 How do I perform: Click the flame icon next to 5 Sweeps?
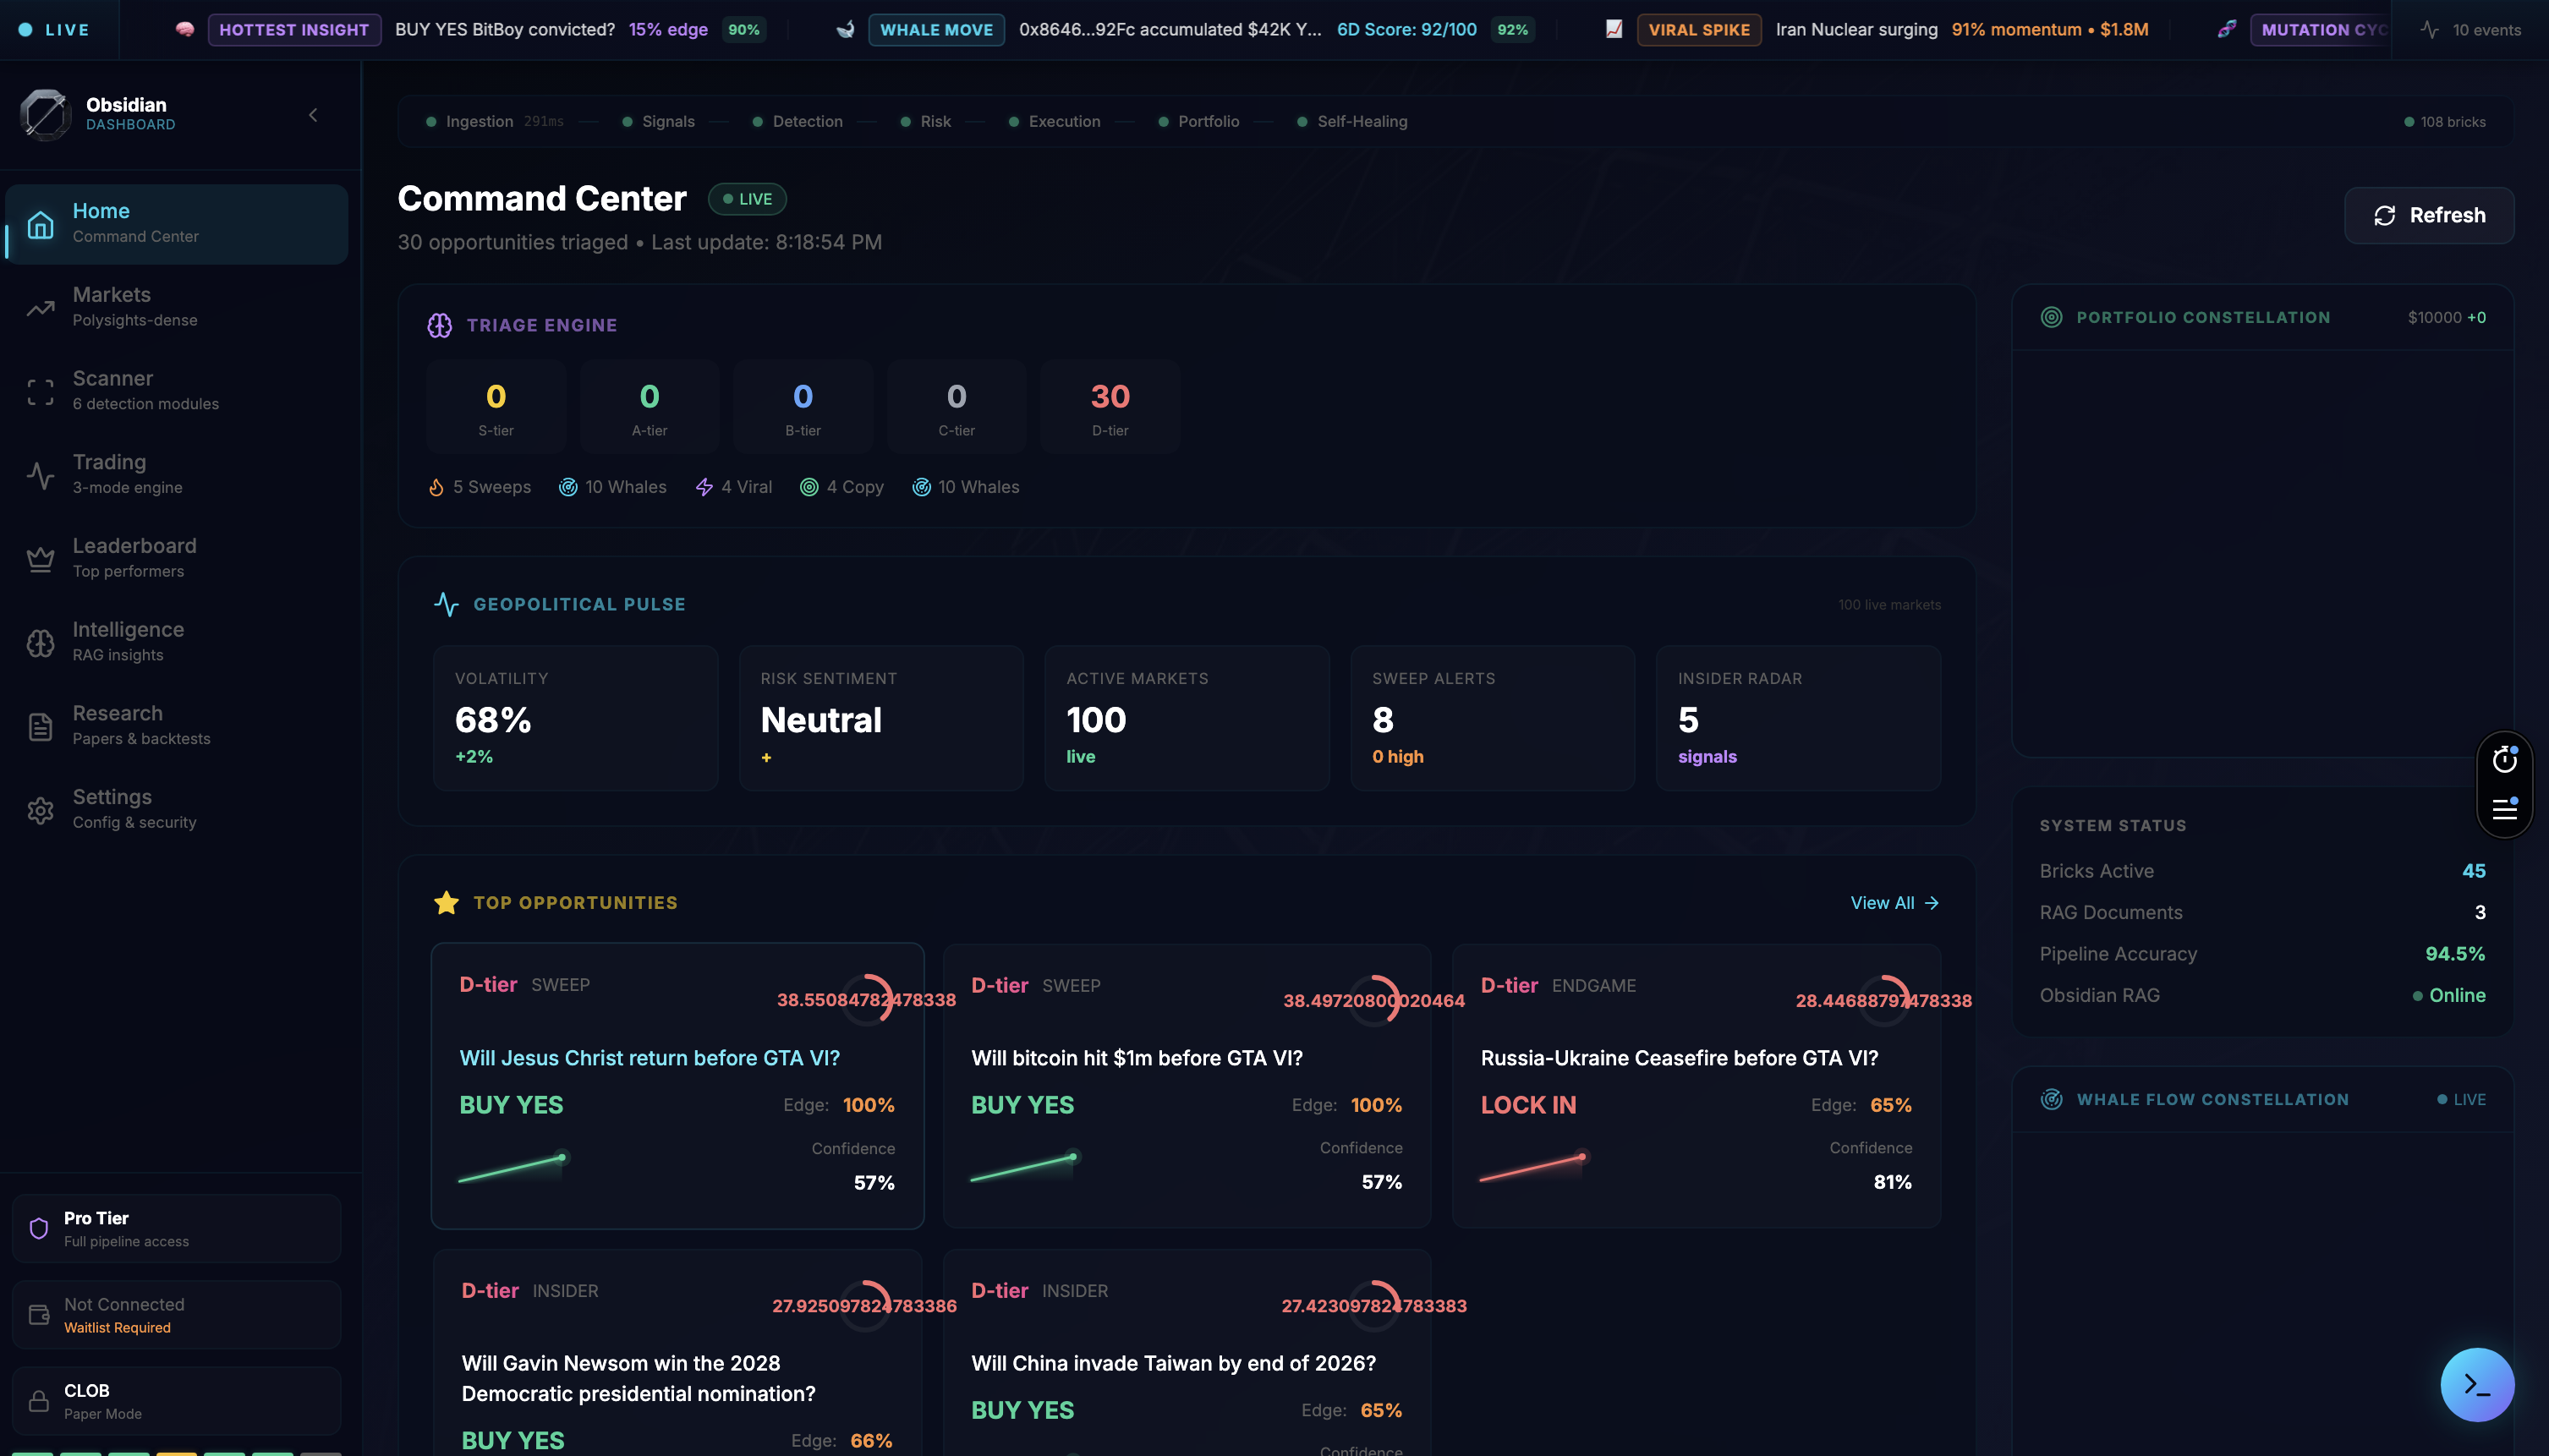(x=437, y=487)
